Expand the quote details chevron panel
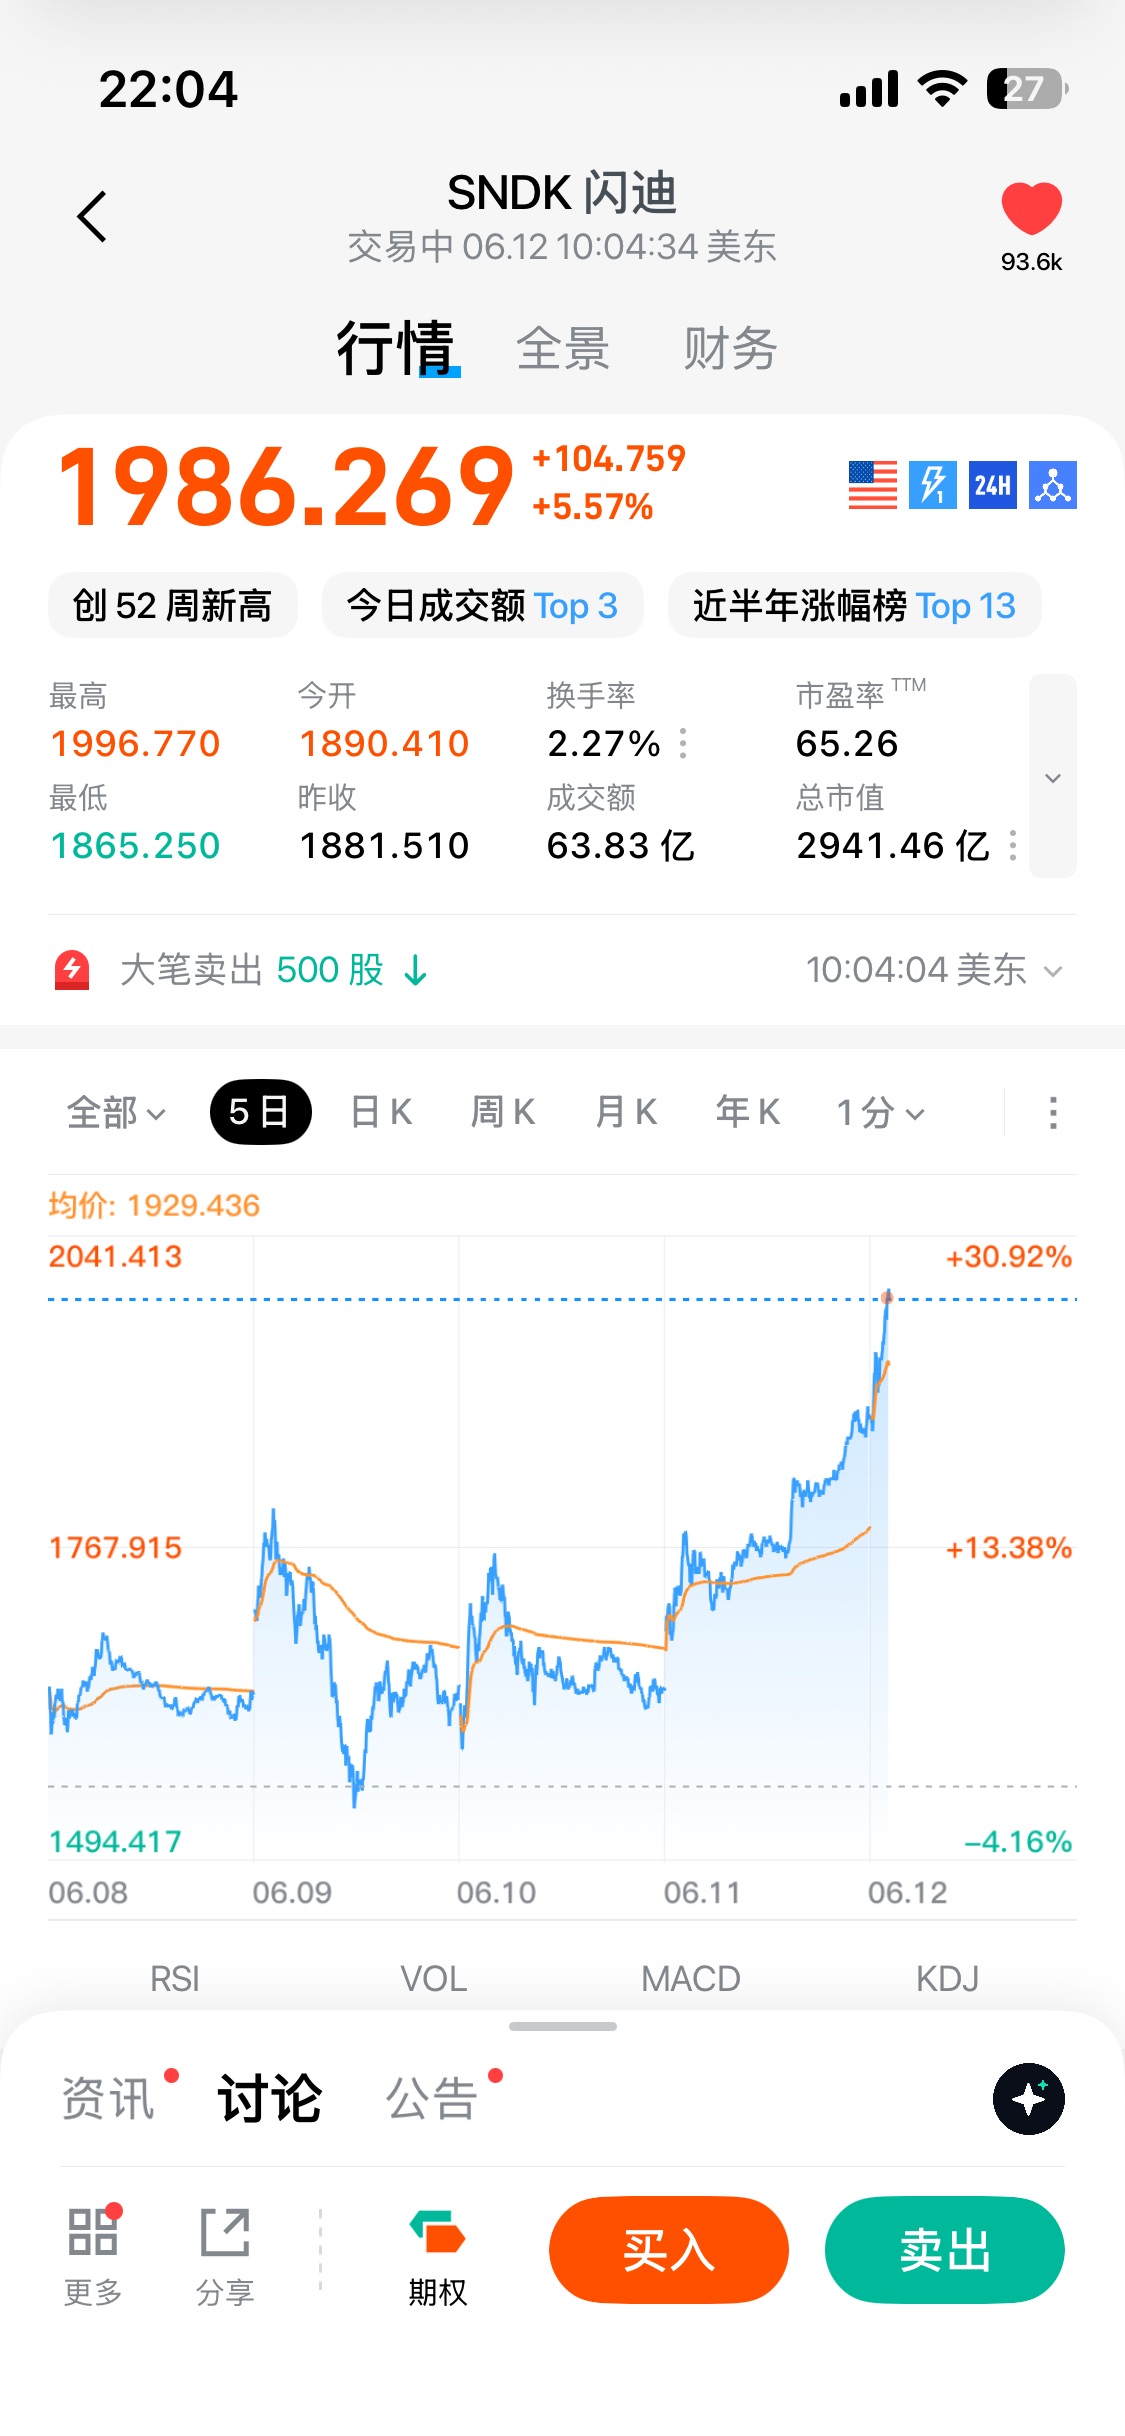This screenshot has height=2436, width=1125. click(x=1053, y=776)
